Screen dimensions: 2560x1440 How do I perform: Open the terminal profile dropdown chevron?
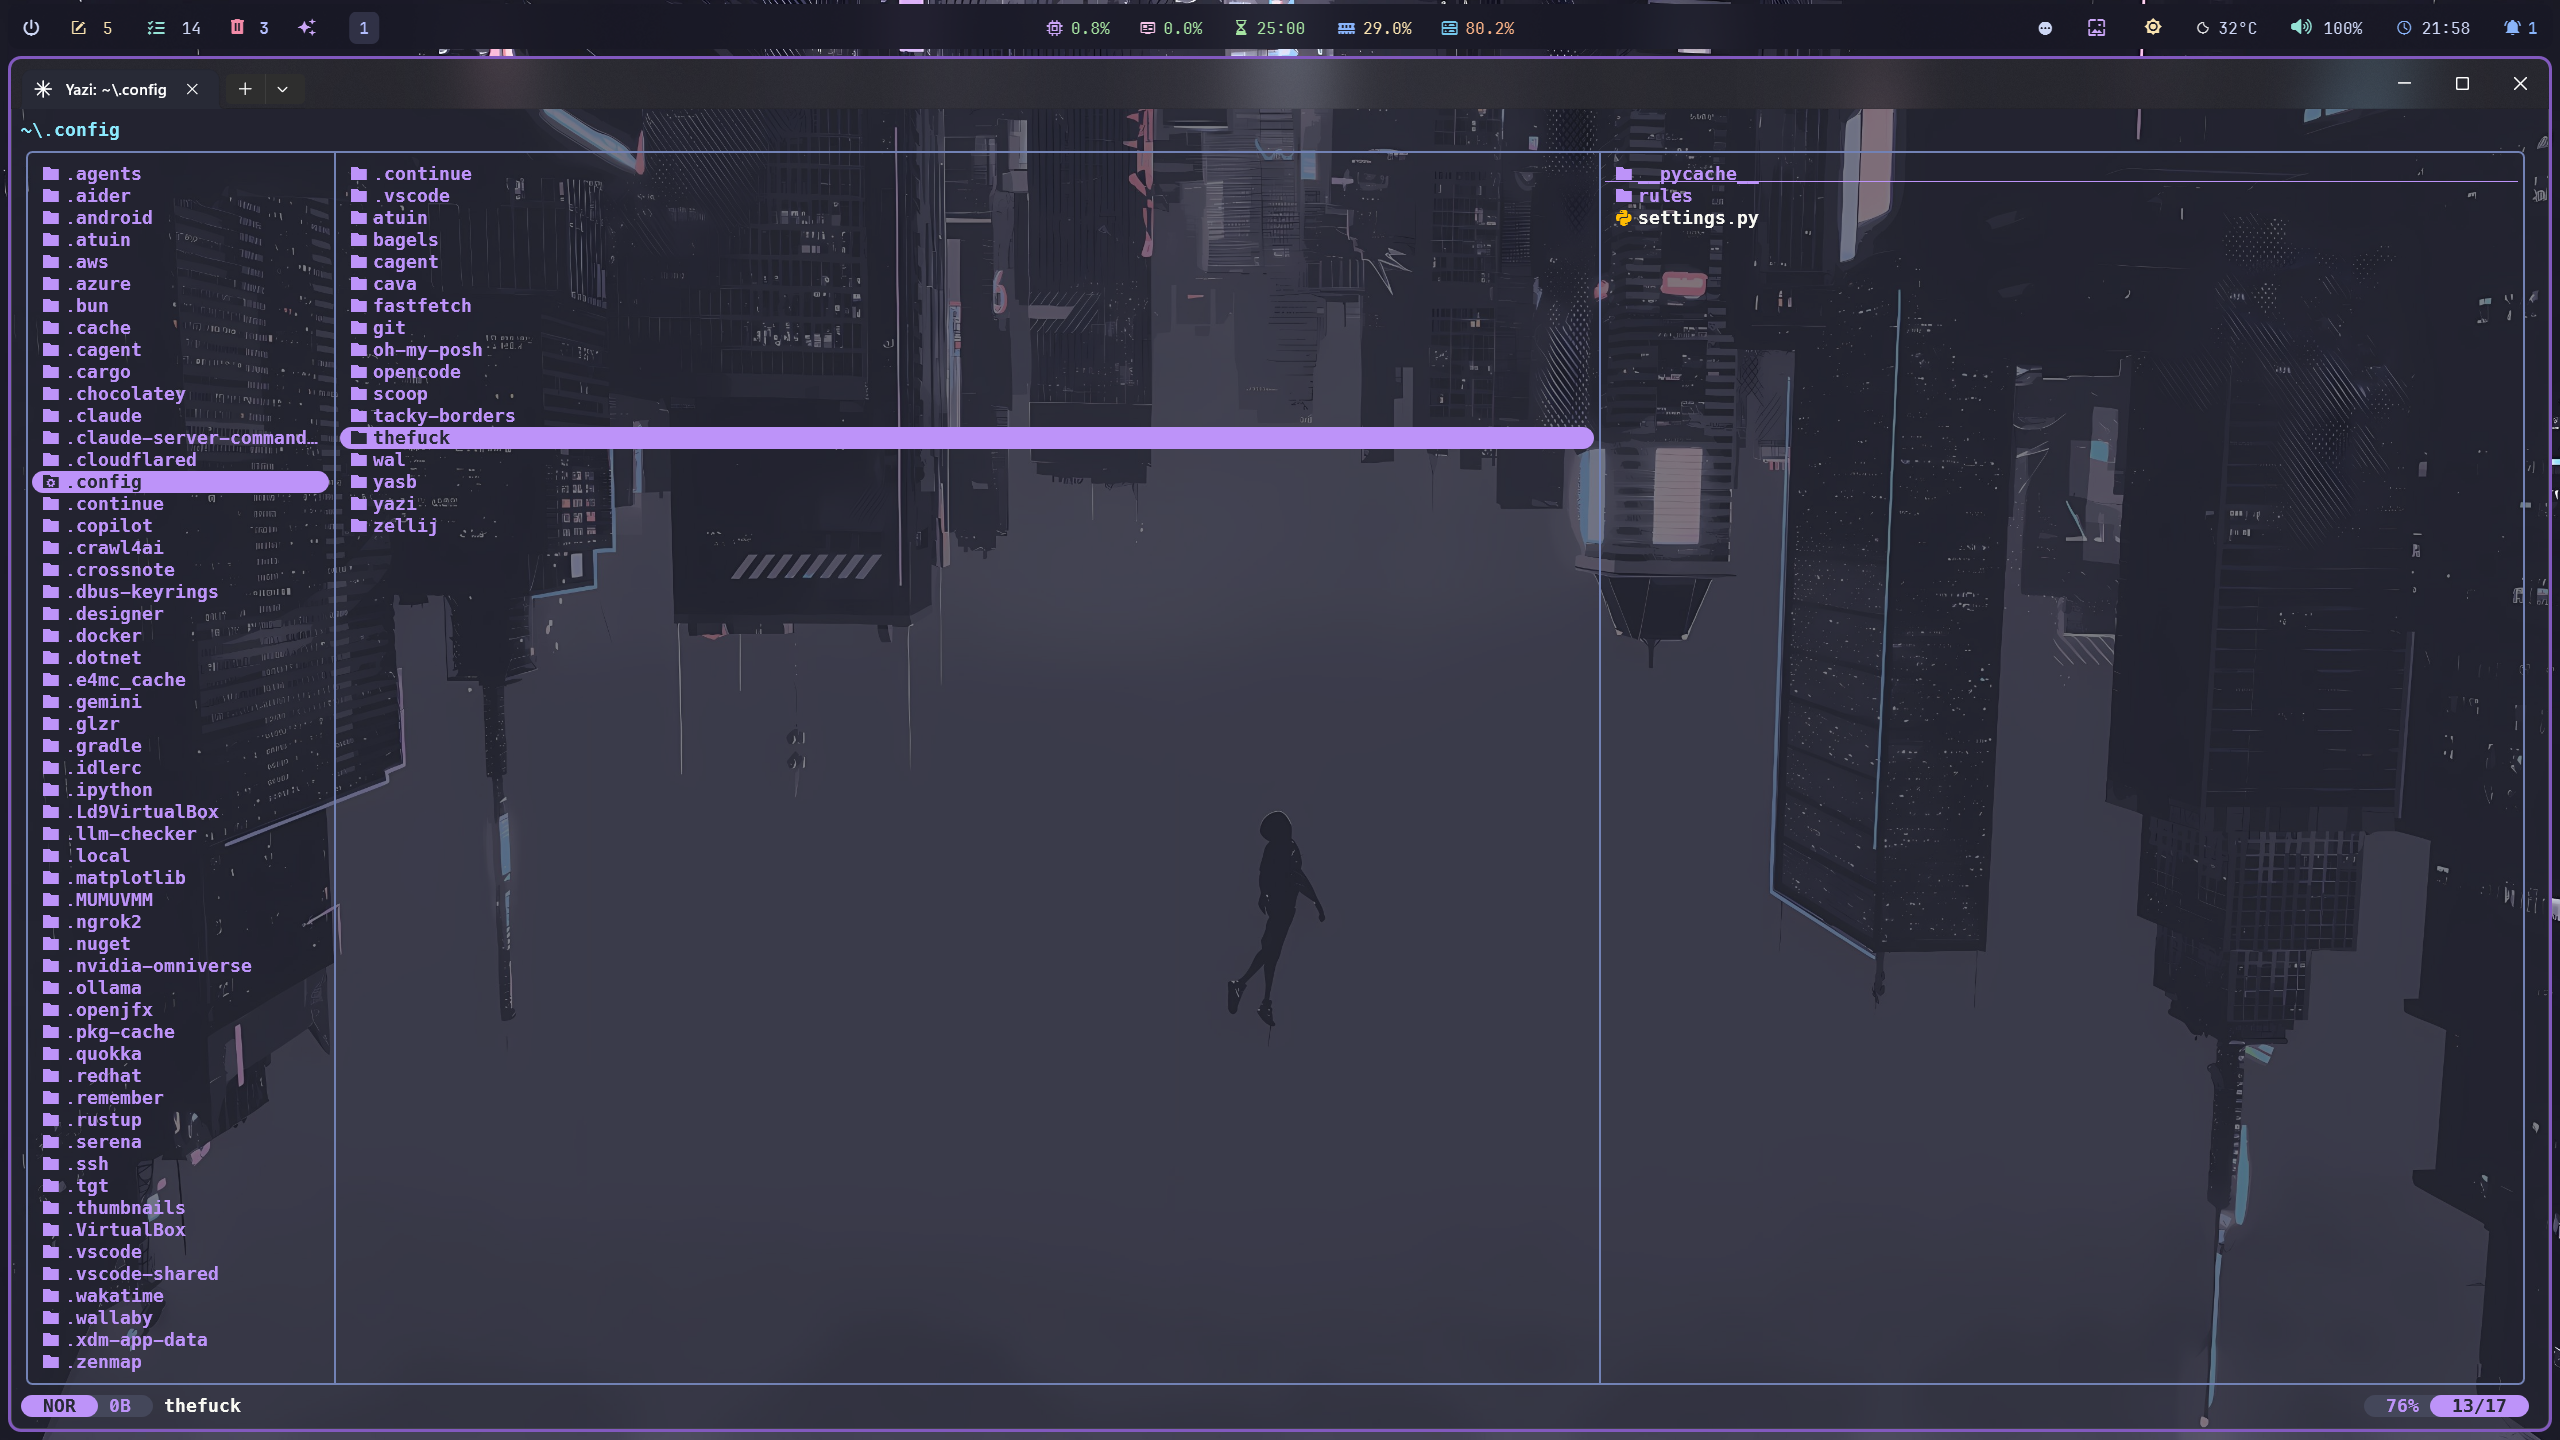(283, 89)
